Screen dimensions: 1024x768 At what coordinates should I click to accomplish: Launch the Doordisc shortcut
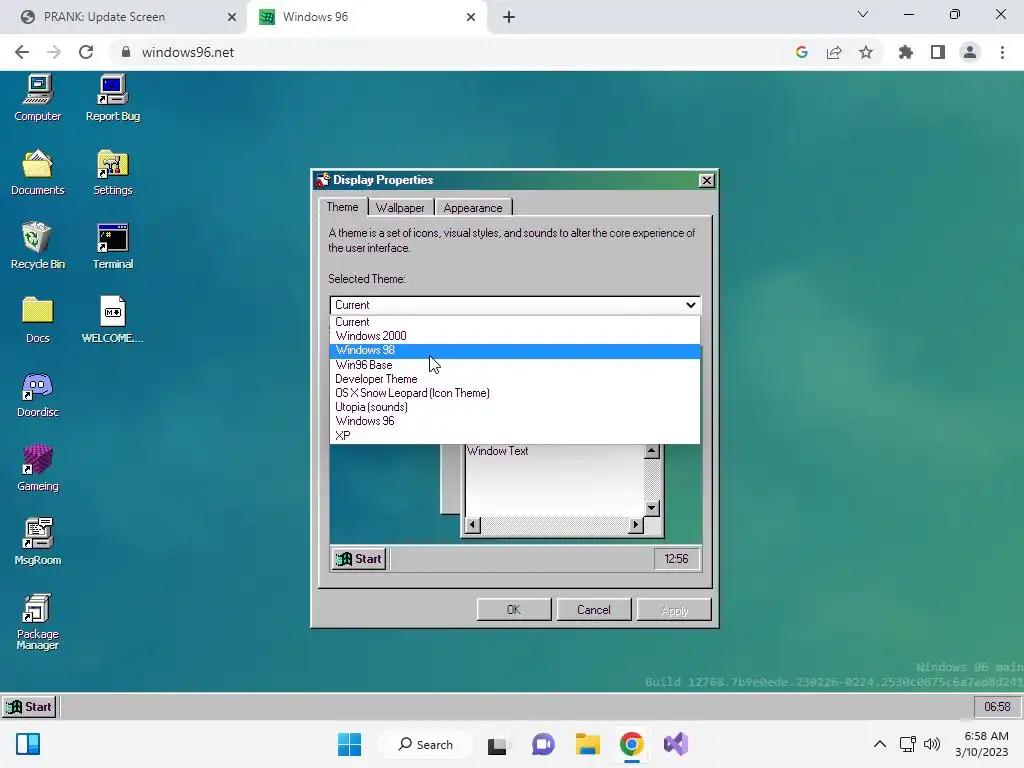(x=37, y=394)
